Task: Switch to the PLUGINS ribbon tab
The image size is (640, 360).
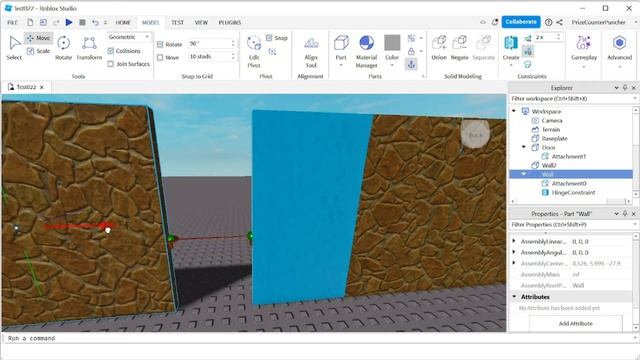Action: [x=230, y=22]
